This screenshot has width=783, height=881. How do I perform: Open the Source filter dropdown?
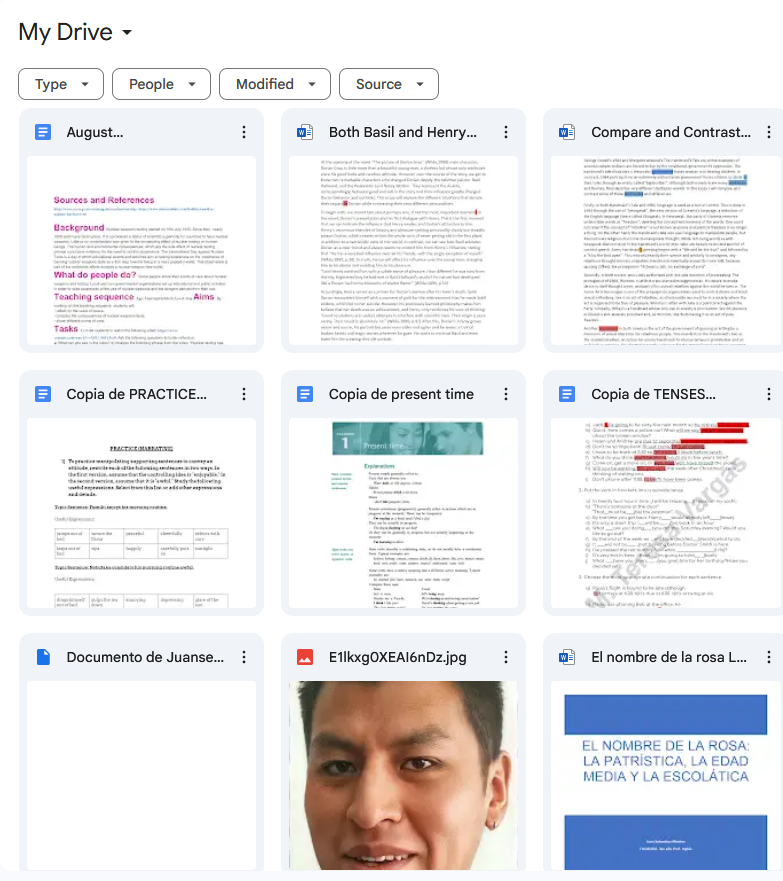(x=389, y=84)
